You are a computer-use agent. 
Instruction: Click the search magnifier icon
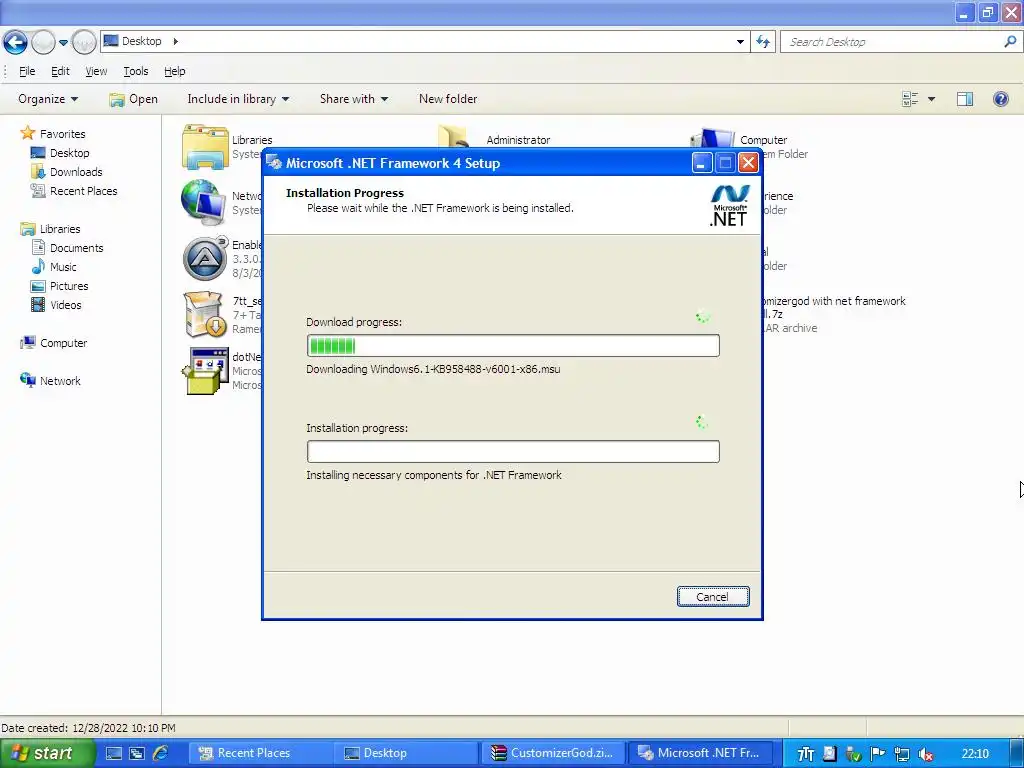1010,42
